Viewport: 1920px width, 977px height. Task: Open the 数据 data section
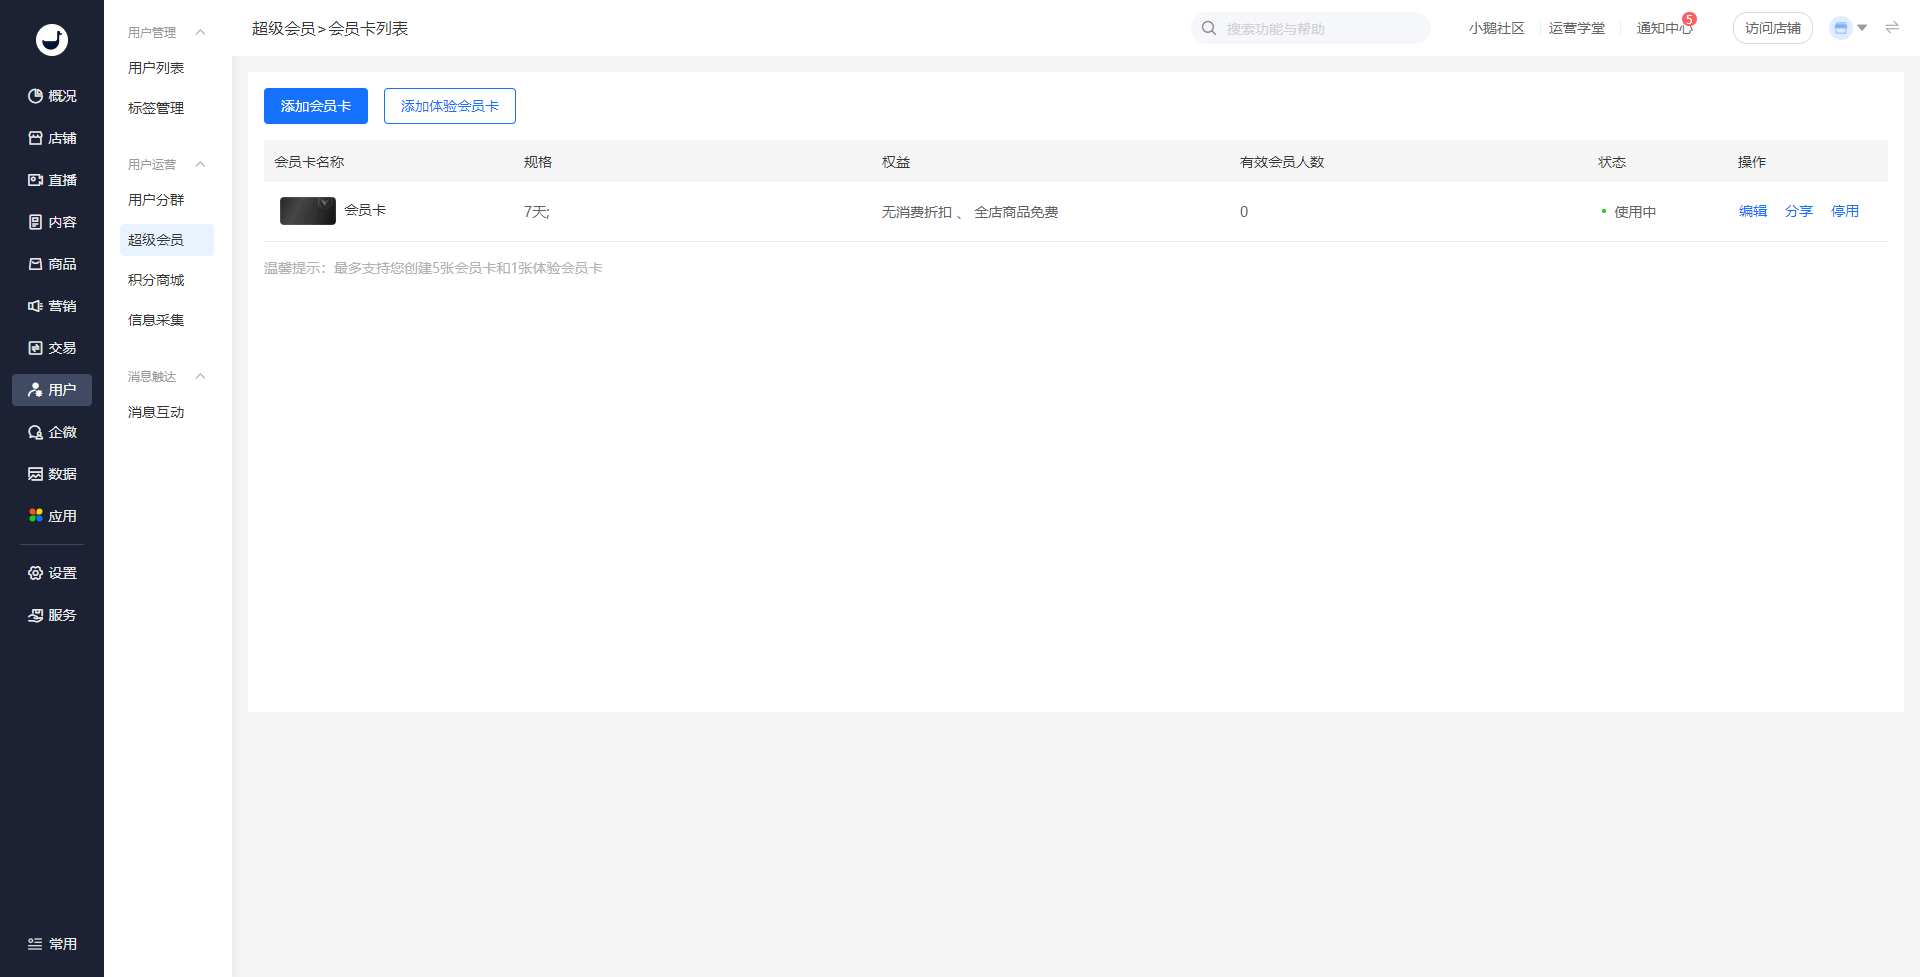coord(52,474)
